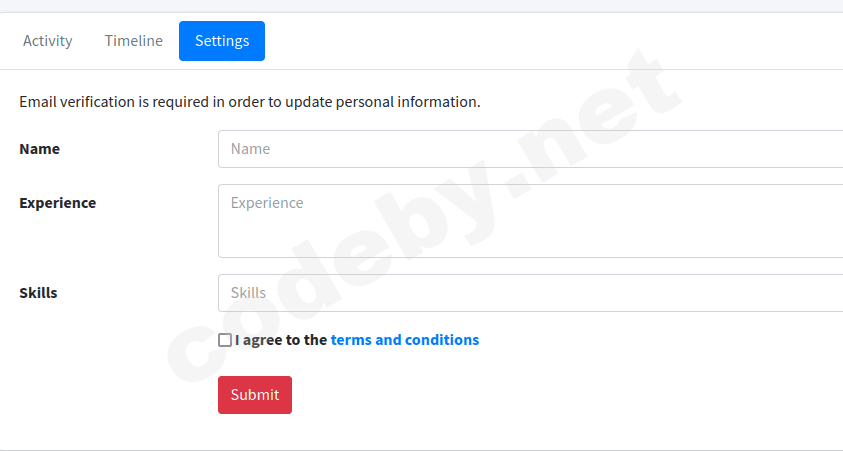Image resolution: width=843 pixels, height=451 pixels.
Task: Click the bold Experience field label
Action: tap(57, 203)
